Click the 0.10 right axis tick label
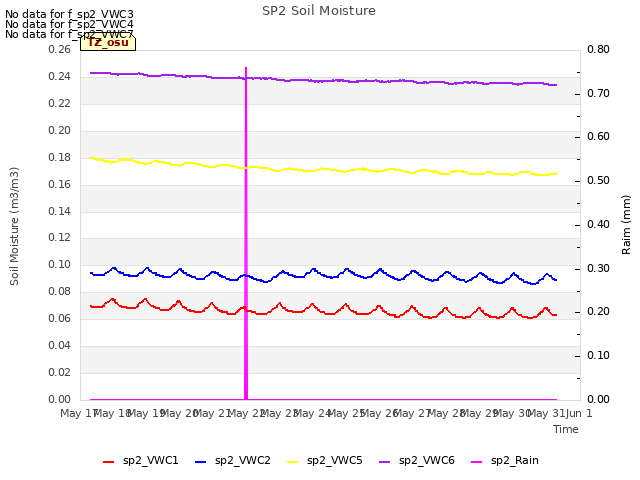 [x=598, y=356]
